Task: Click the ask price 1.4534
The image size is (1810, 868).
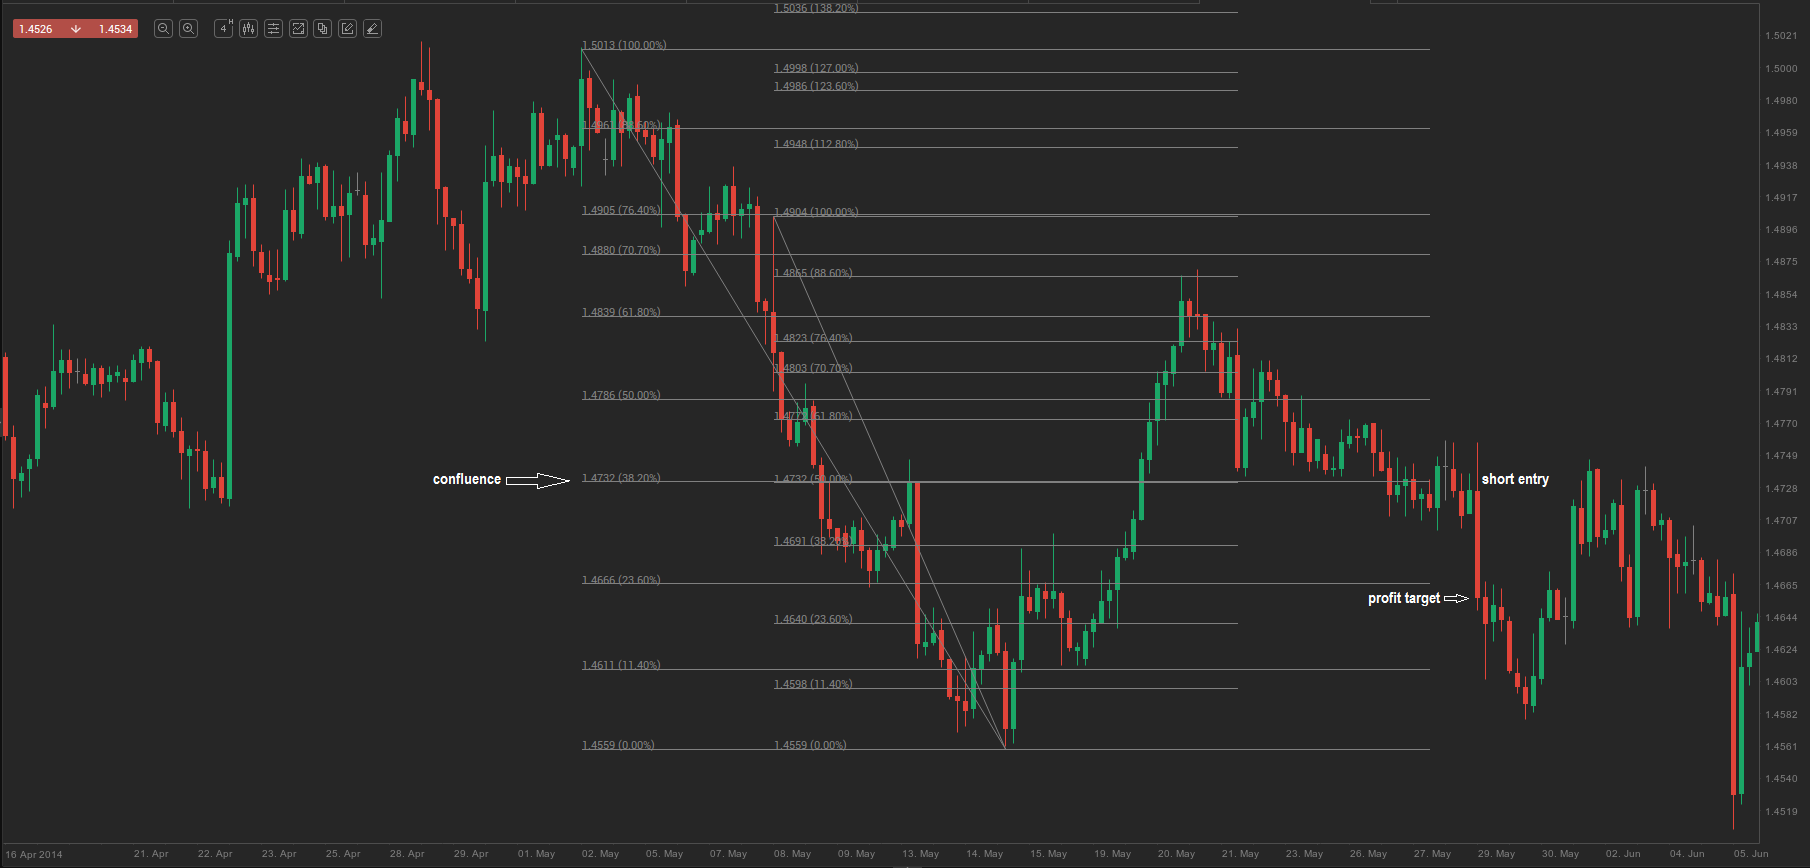Action: pyautogui.click(x=115, y=29)
